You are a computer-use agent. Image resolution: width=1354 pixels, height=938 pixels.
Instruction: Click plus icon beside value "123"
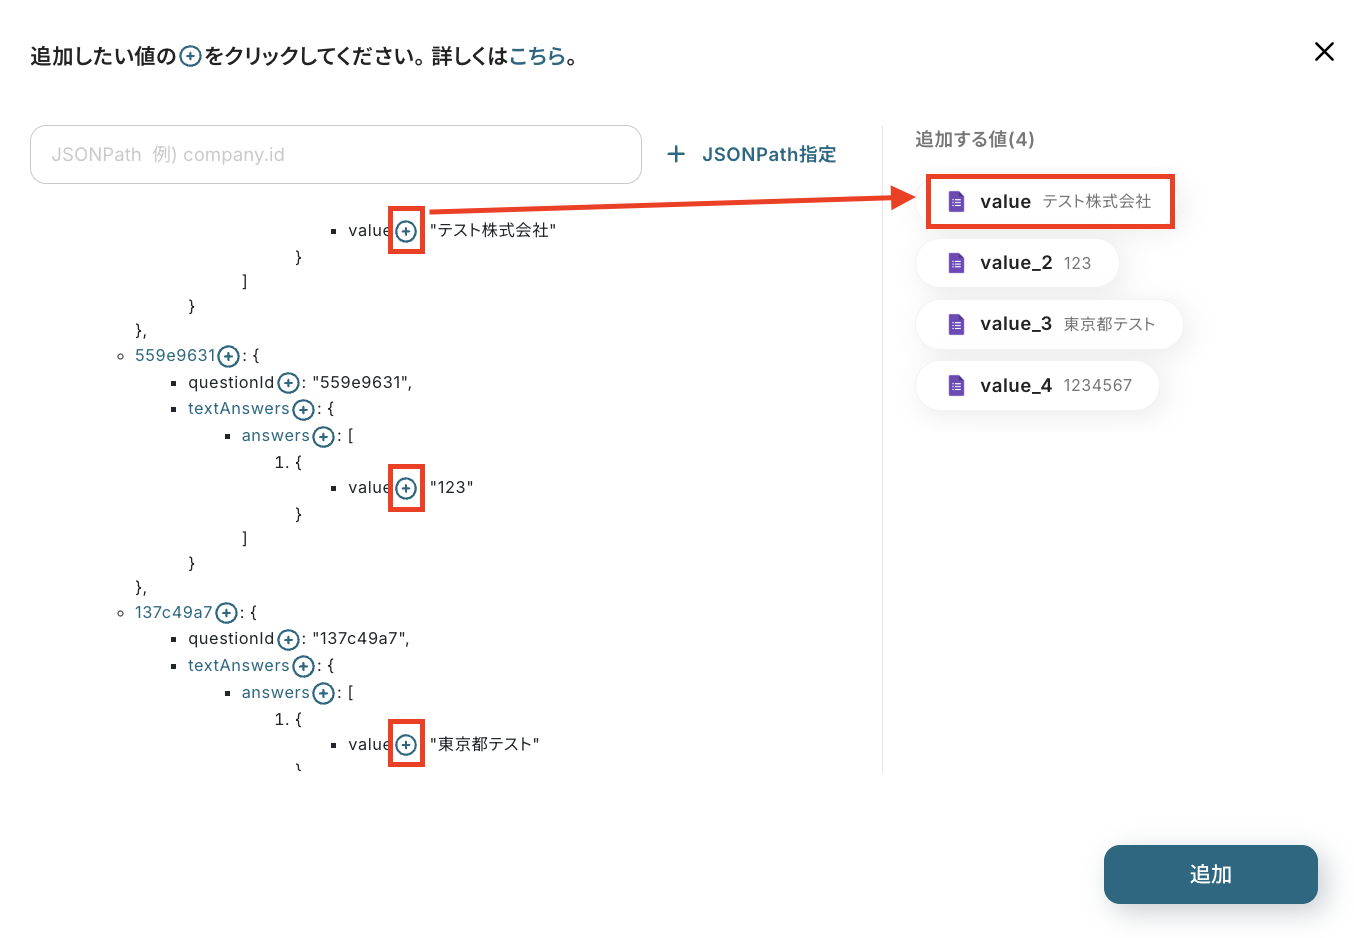pyautogui.click(x=406, y=488)
